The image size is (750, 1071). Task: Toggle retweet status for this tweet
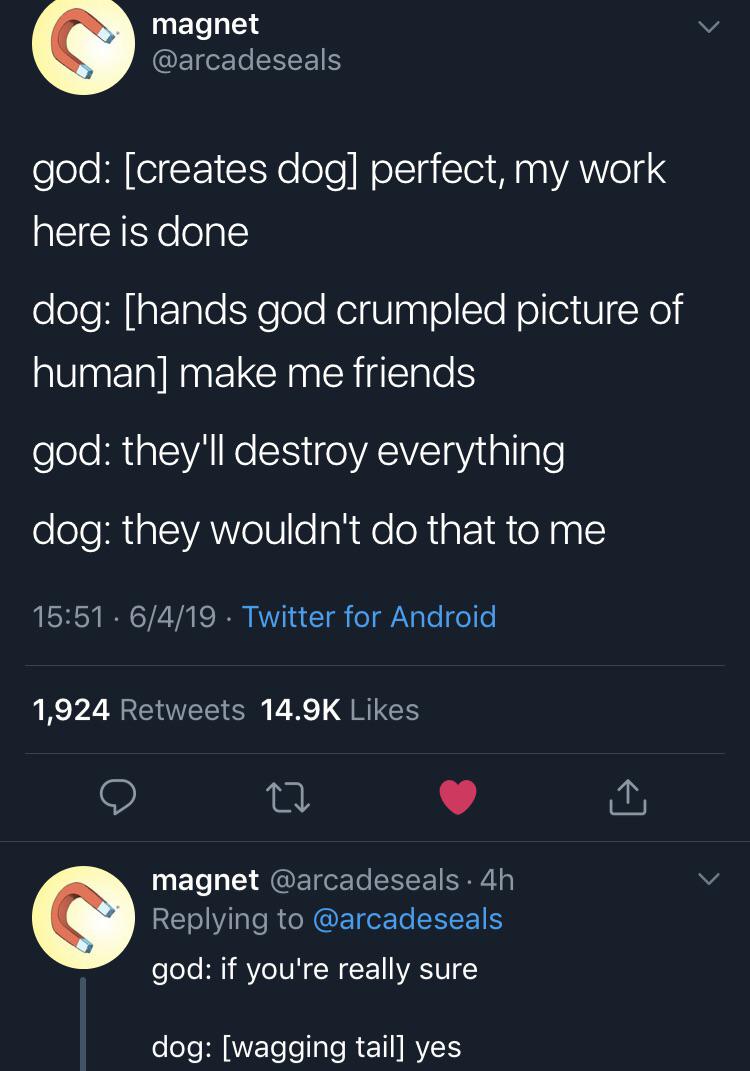click(287, 797)
